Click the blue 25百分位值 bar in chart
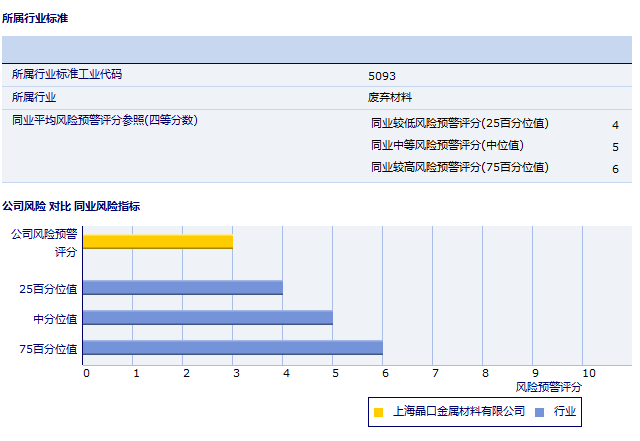The image size is (640, 441). point(182,288)
